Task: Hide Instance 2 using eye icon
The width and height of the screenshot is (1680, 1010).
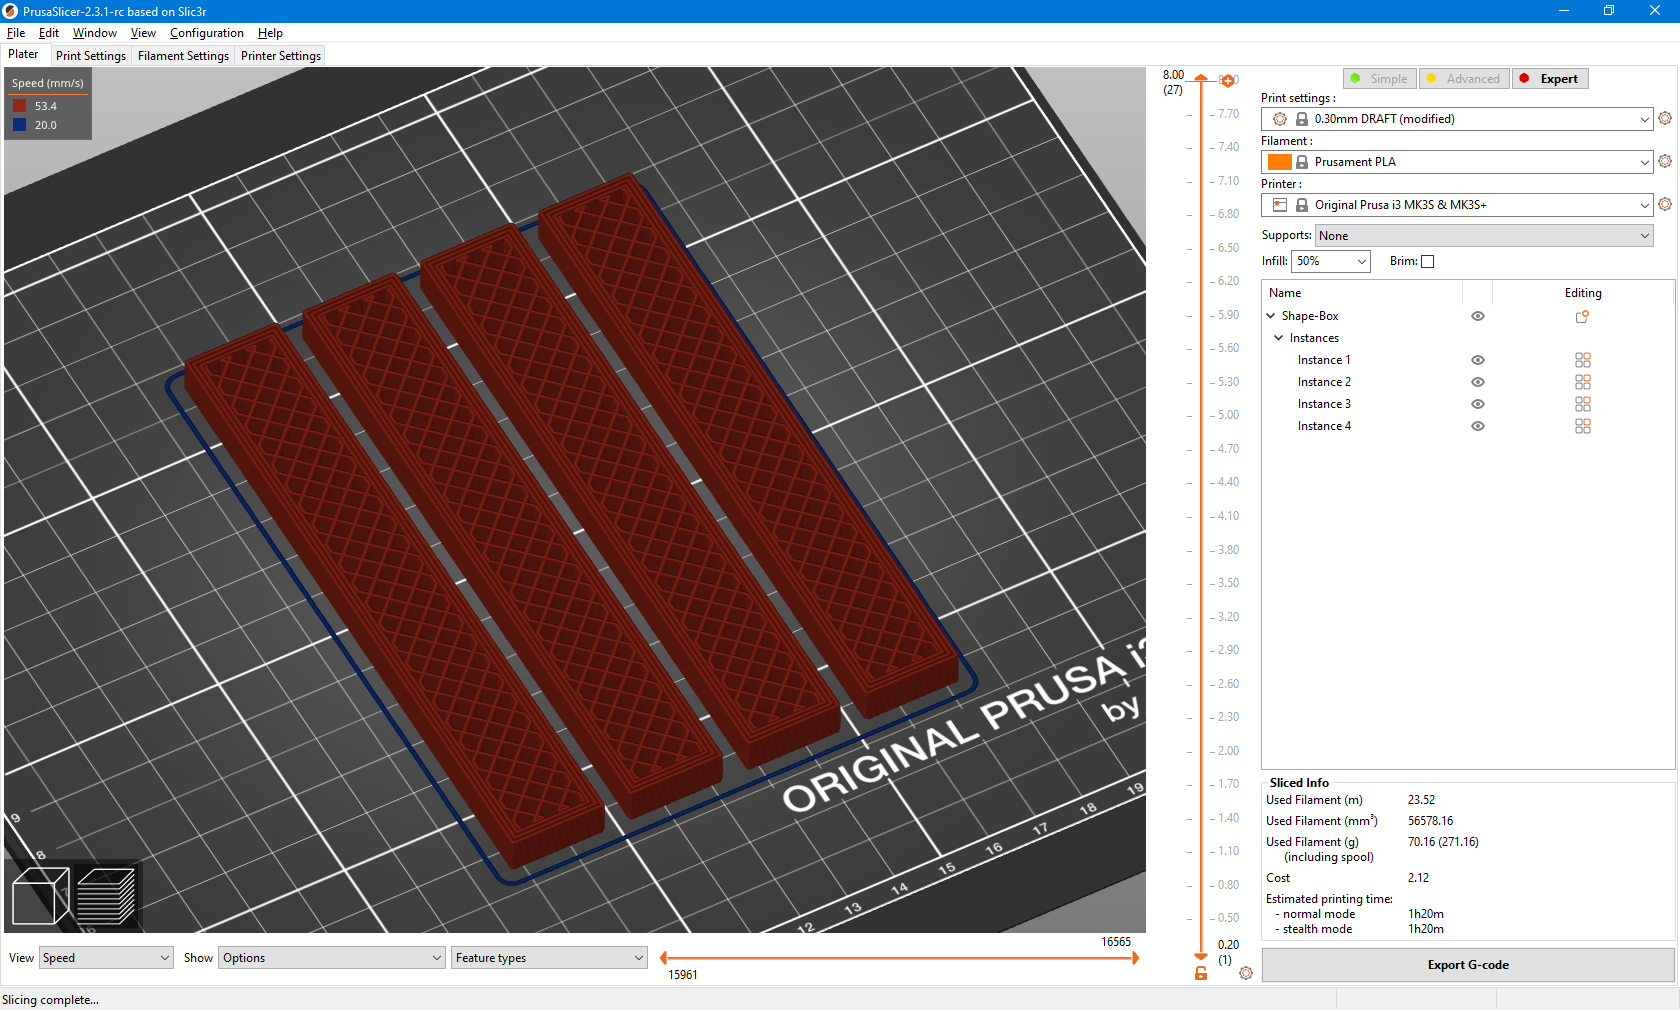Action: point(1478,382)
